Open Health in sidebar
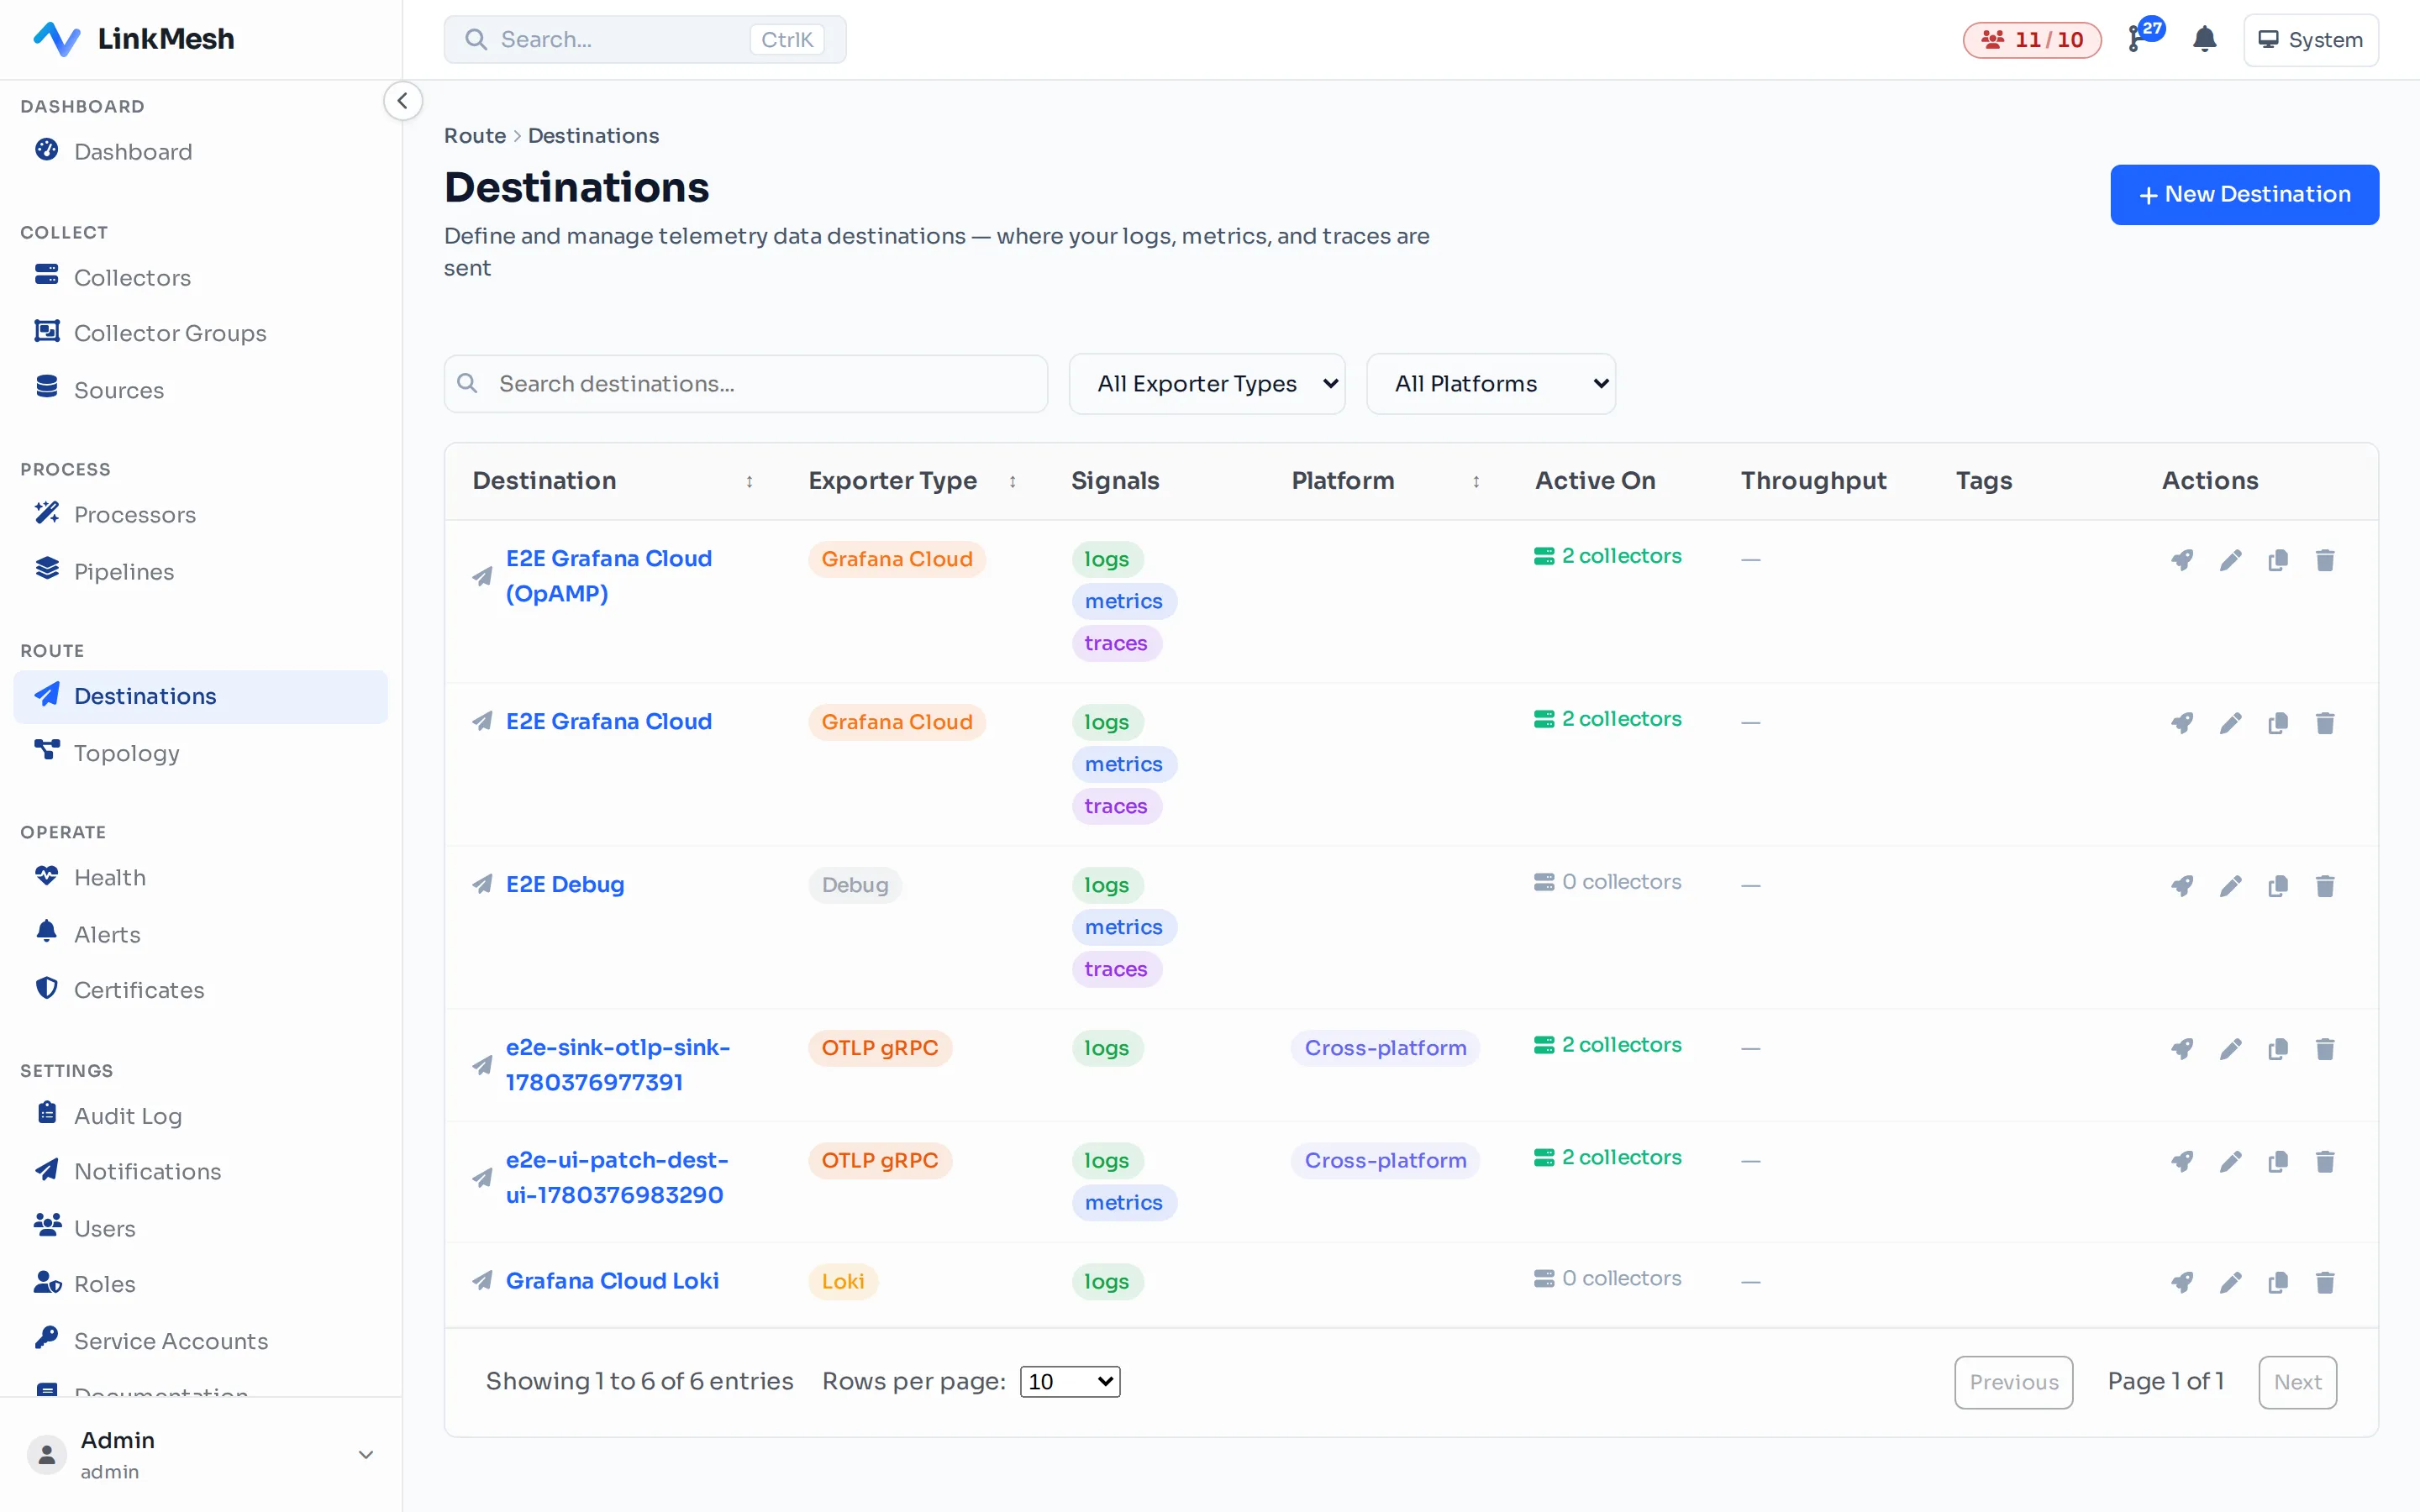 click(x=200, y=877)
